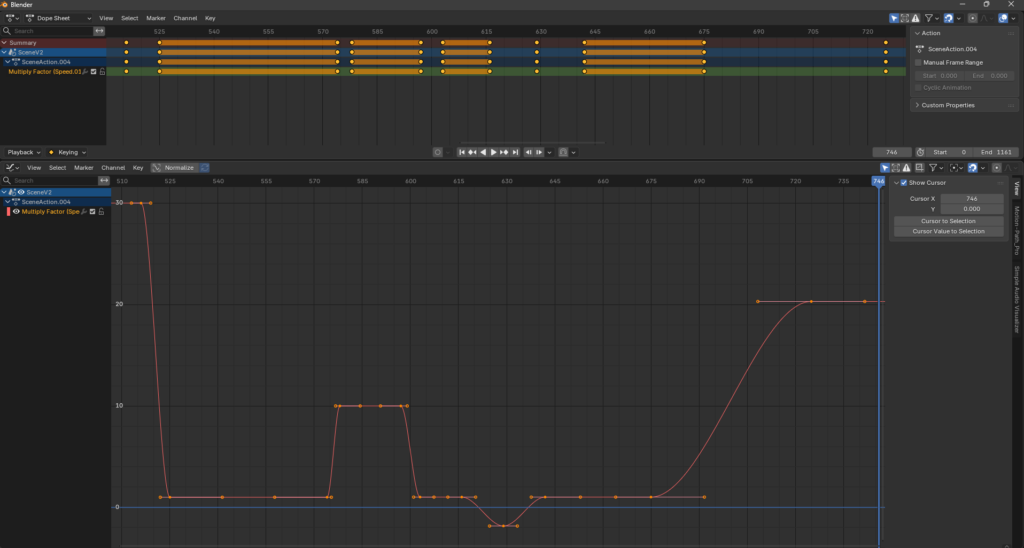
Task: Click the Start frame field
Action: point(950,152)
